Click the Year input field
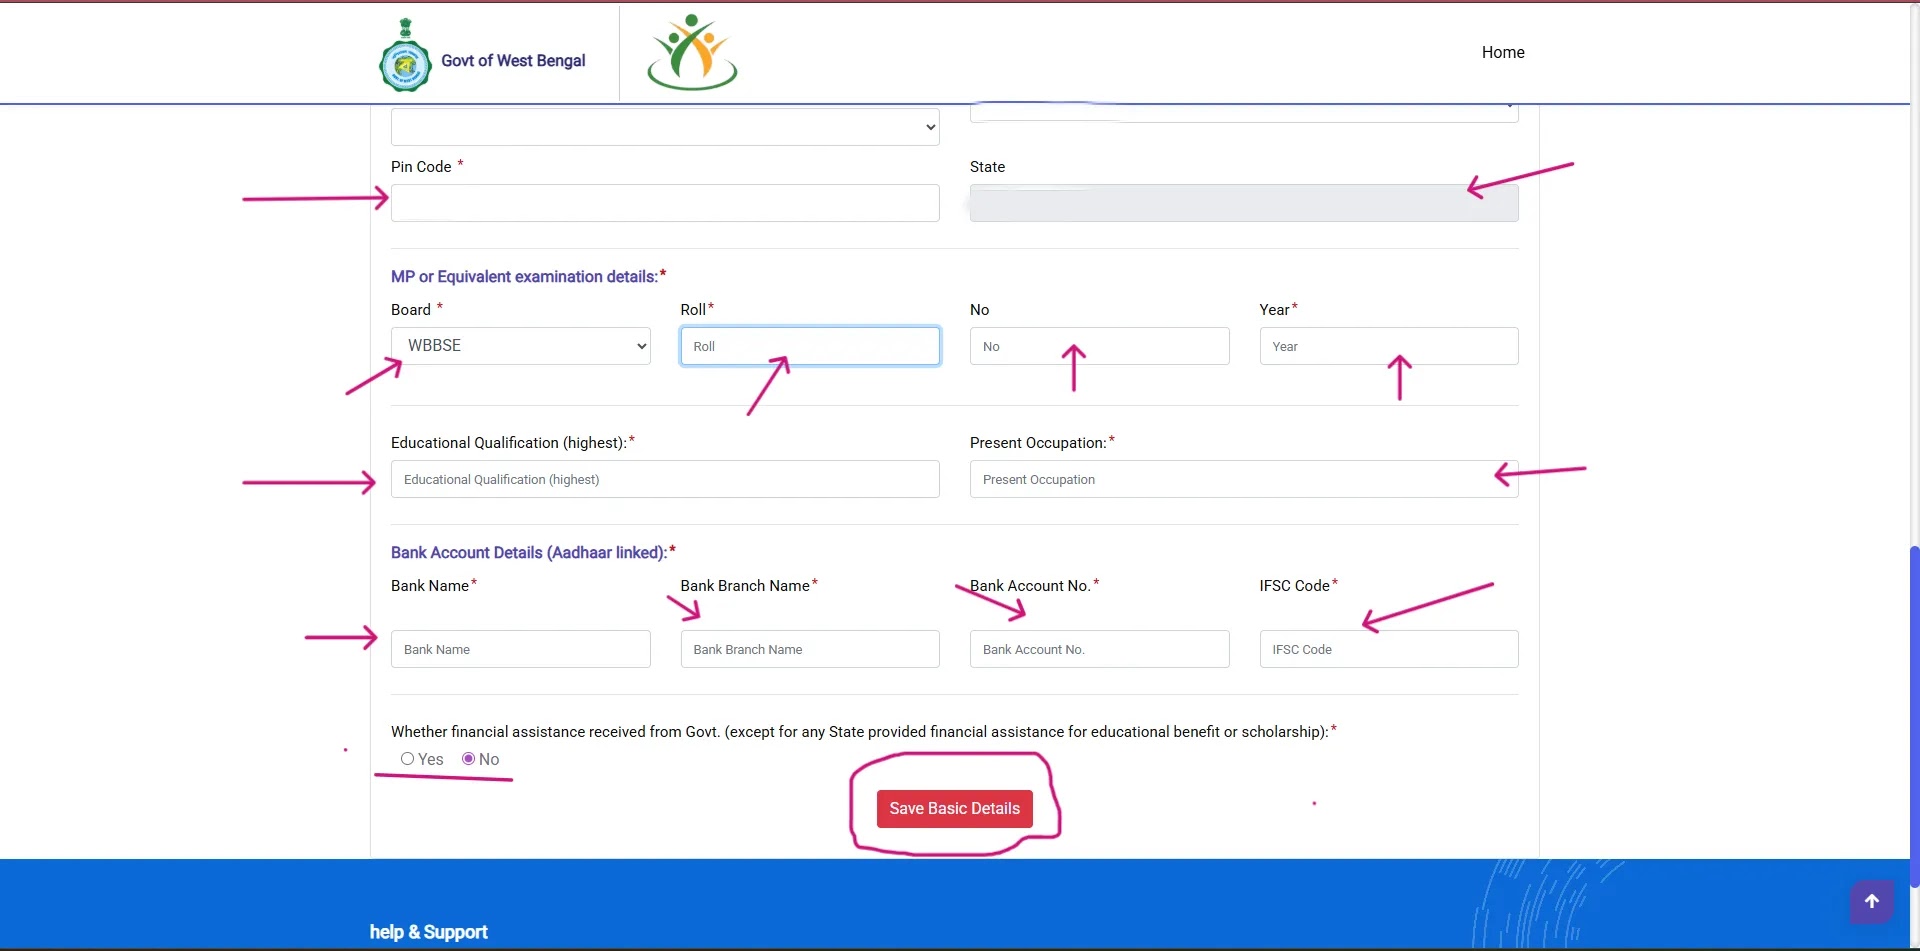This screenshot has height=951, width=1920. tap(1389, 346)
